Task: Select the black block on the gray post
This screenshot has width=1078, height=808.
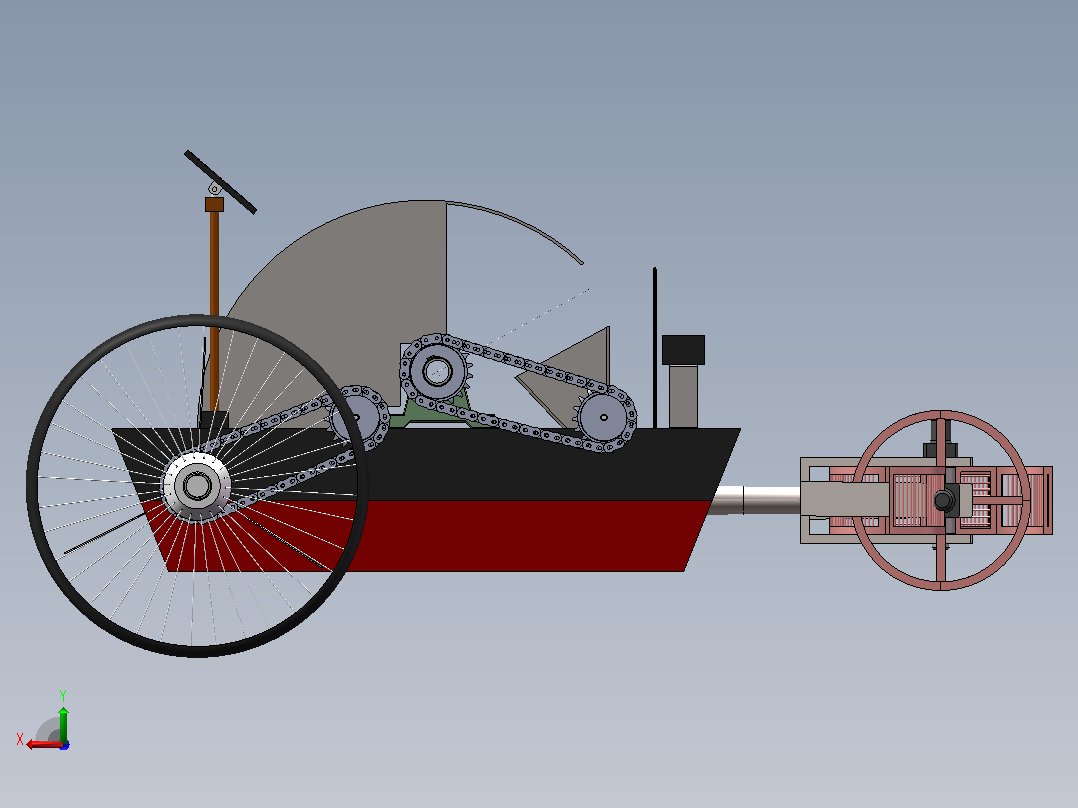Action: click(x=683, y=350)
